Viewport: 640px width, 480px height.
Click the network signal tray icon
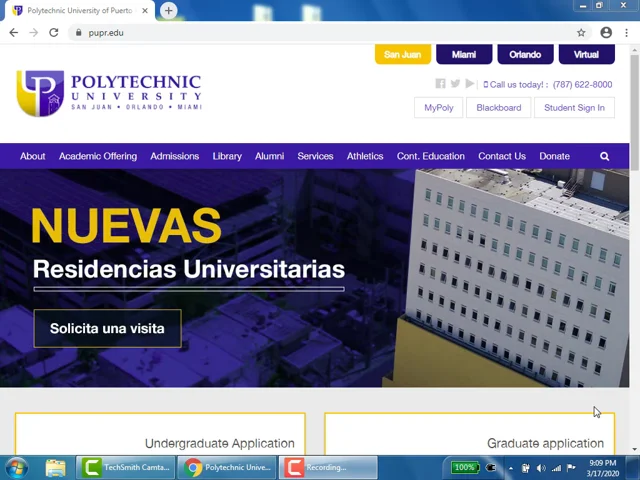click(x=556, y=468)
